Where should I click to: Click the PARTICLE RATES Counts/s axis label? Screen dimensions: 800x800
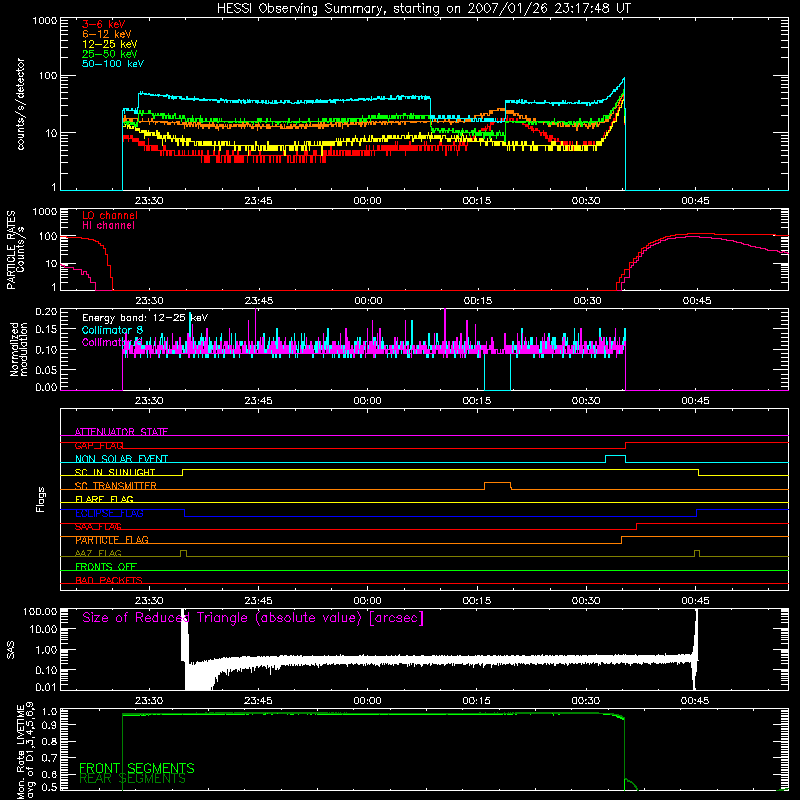[15, 250]
